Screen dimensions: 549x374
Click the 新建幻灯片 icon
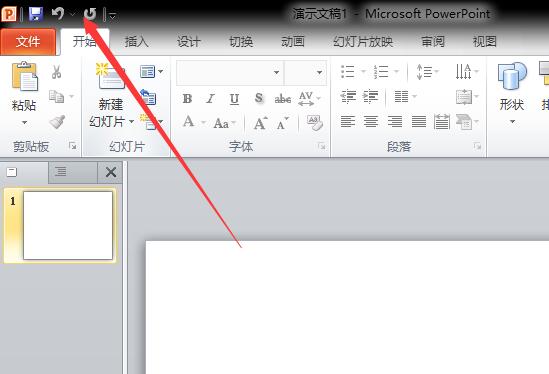coord(110,76)
